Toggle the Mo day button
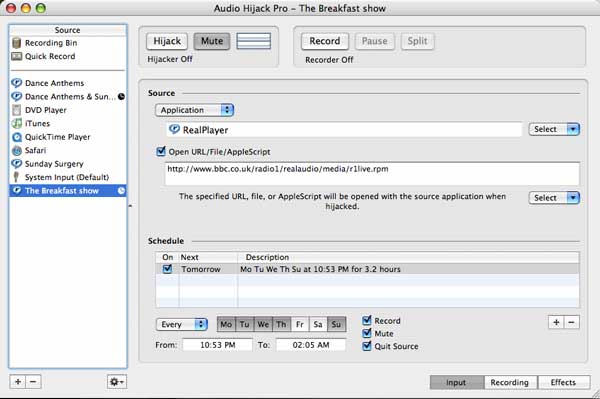The image size is (600, 399). (226, 324)
